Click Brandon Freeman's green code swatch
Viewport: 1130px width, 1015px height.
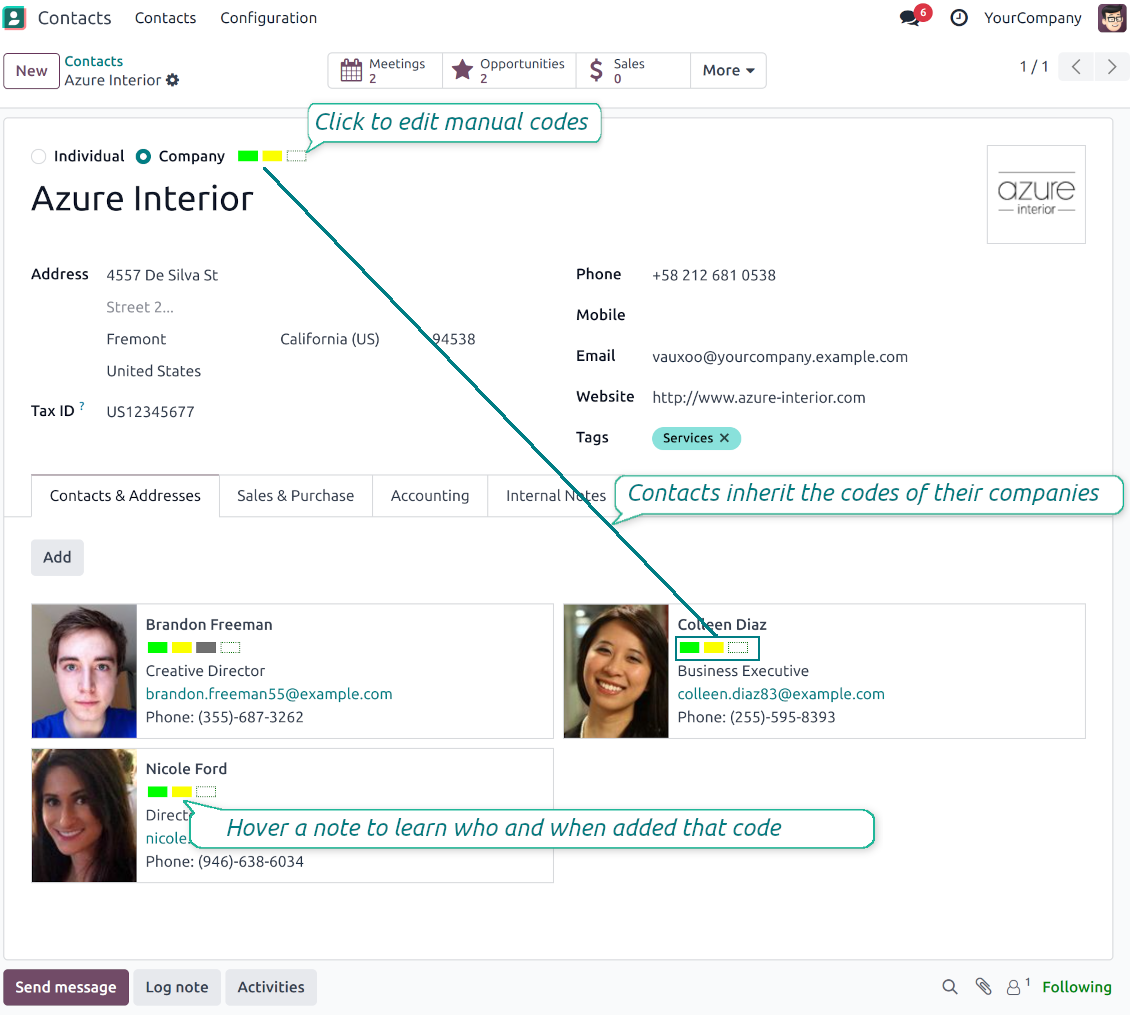pos(158,647)
